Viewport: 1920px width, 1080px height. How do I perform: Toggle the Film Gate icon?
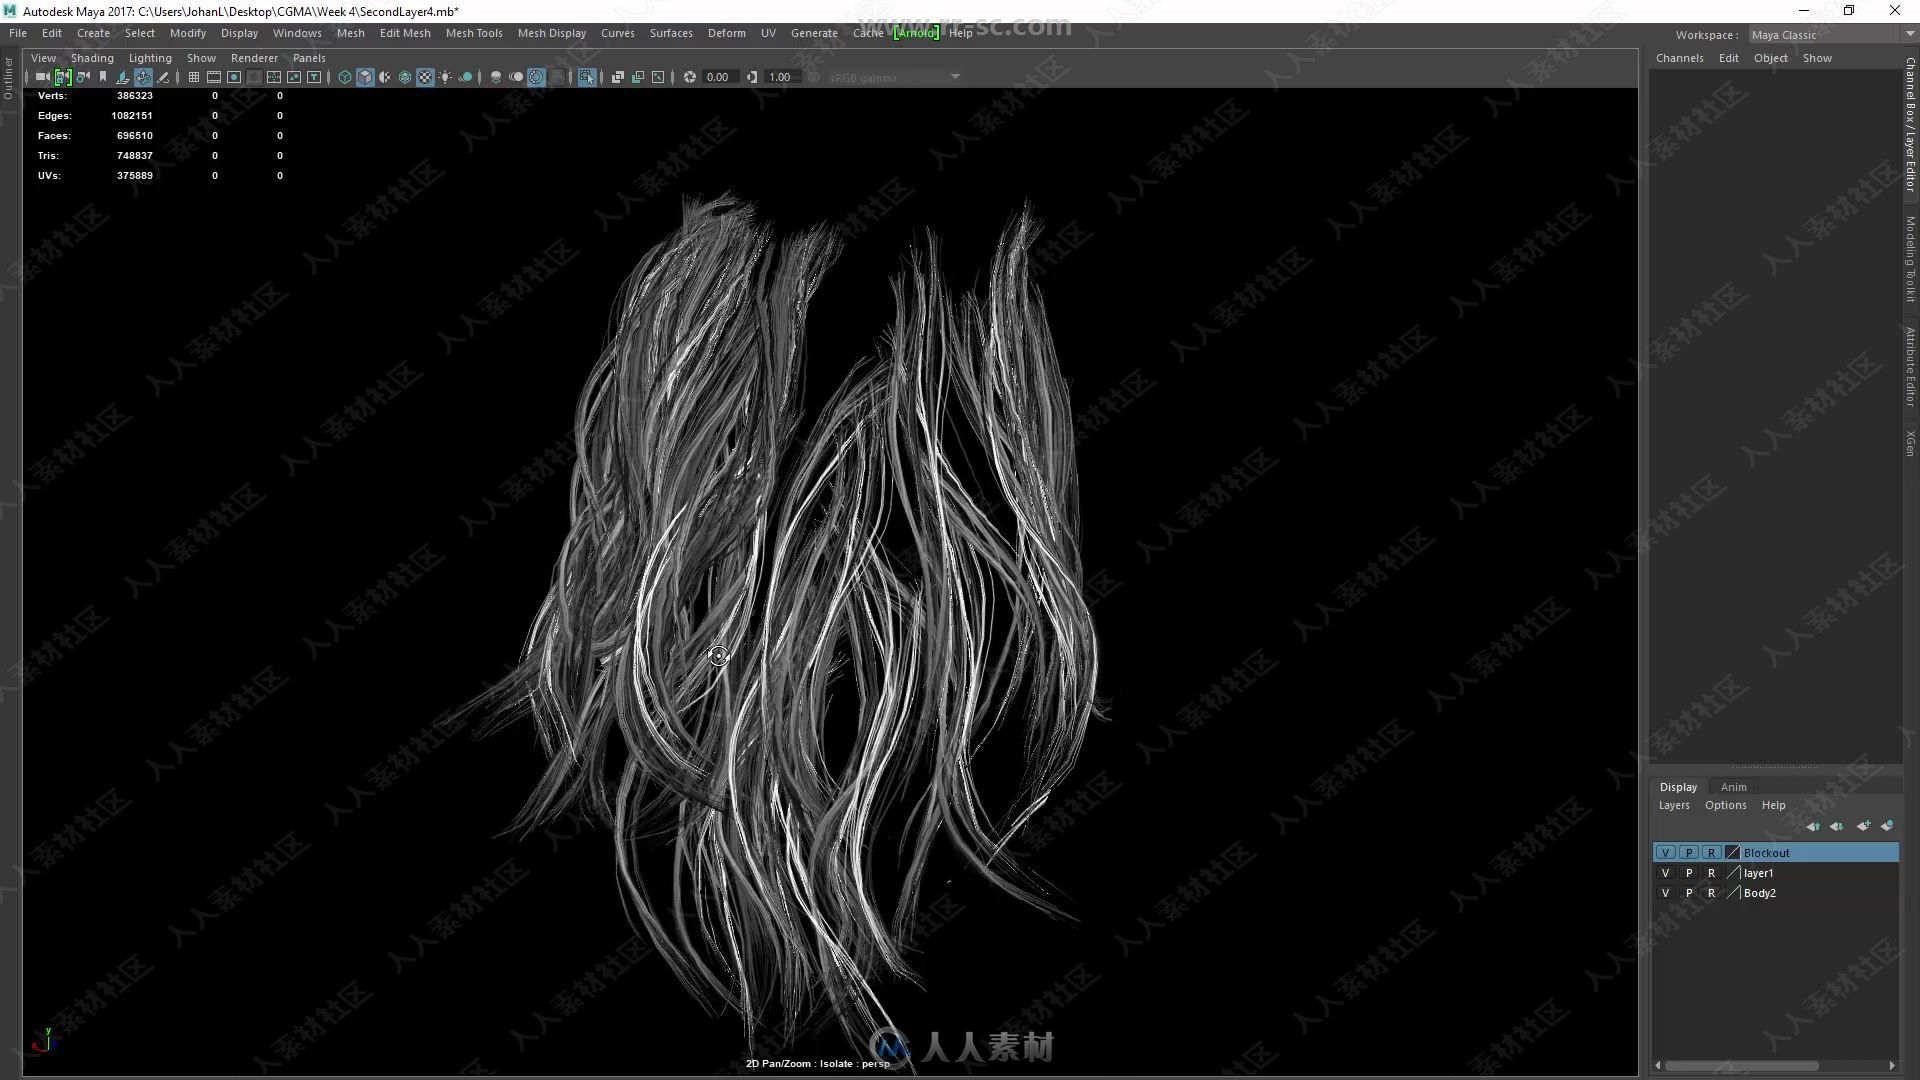tap(214, 77)
